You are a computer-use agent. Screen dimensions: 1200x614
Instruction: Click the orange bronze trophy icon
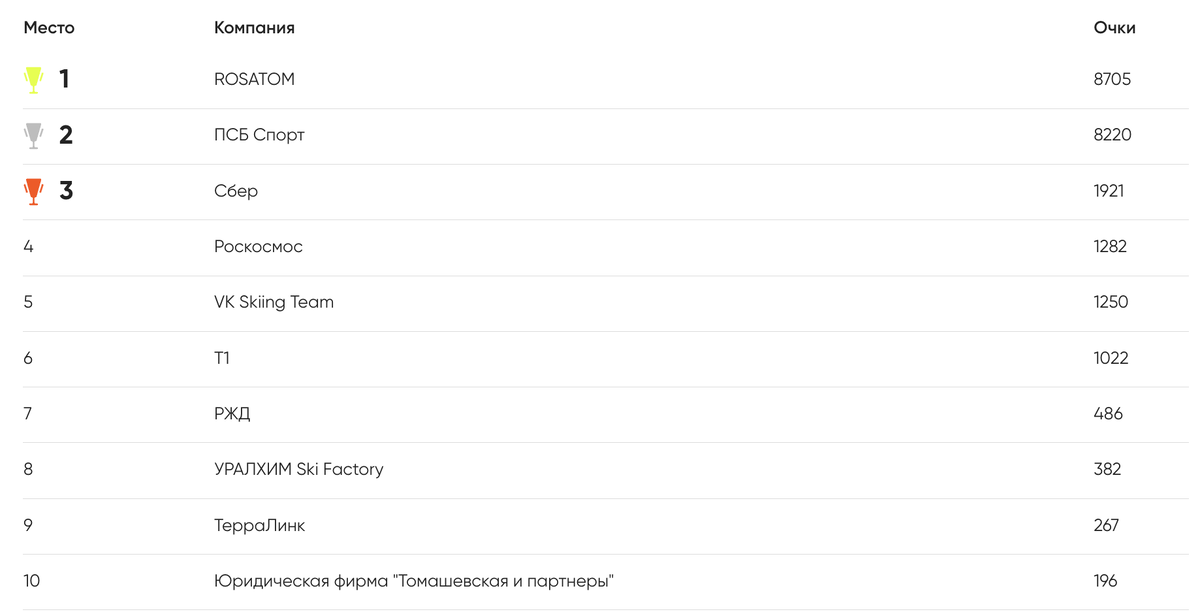[x=34, y=191]
